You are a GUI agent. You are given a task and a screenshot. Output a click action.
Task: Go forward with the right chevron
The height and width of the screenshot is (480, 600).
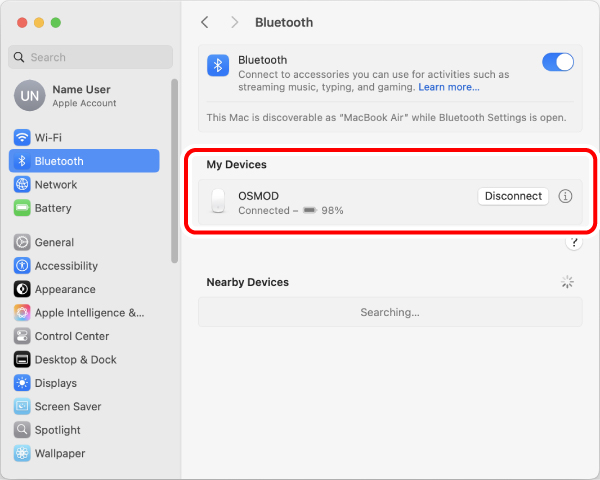click(234, 22)
